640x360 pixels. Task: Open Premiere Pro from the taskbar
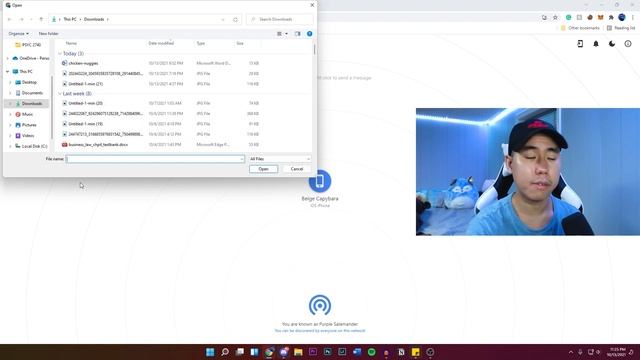pyautogui.click(x=313, y=352)
